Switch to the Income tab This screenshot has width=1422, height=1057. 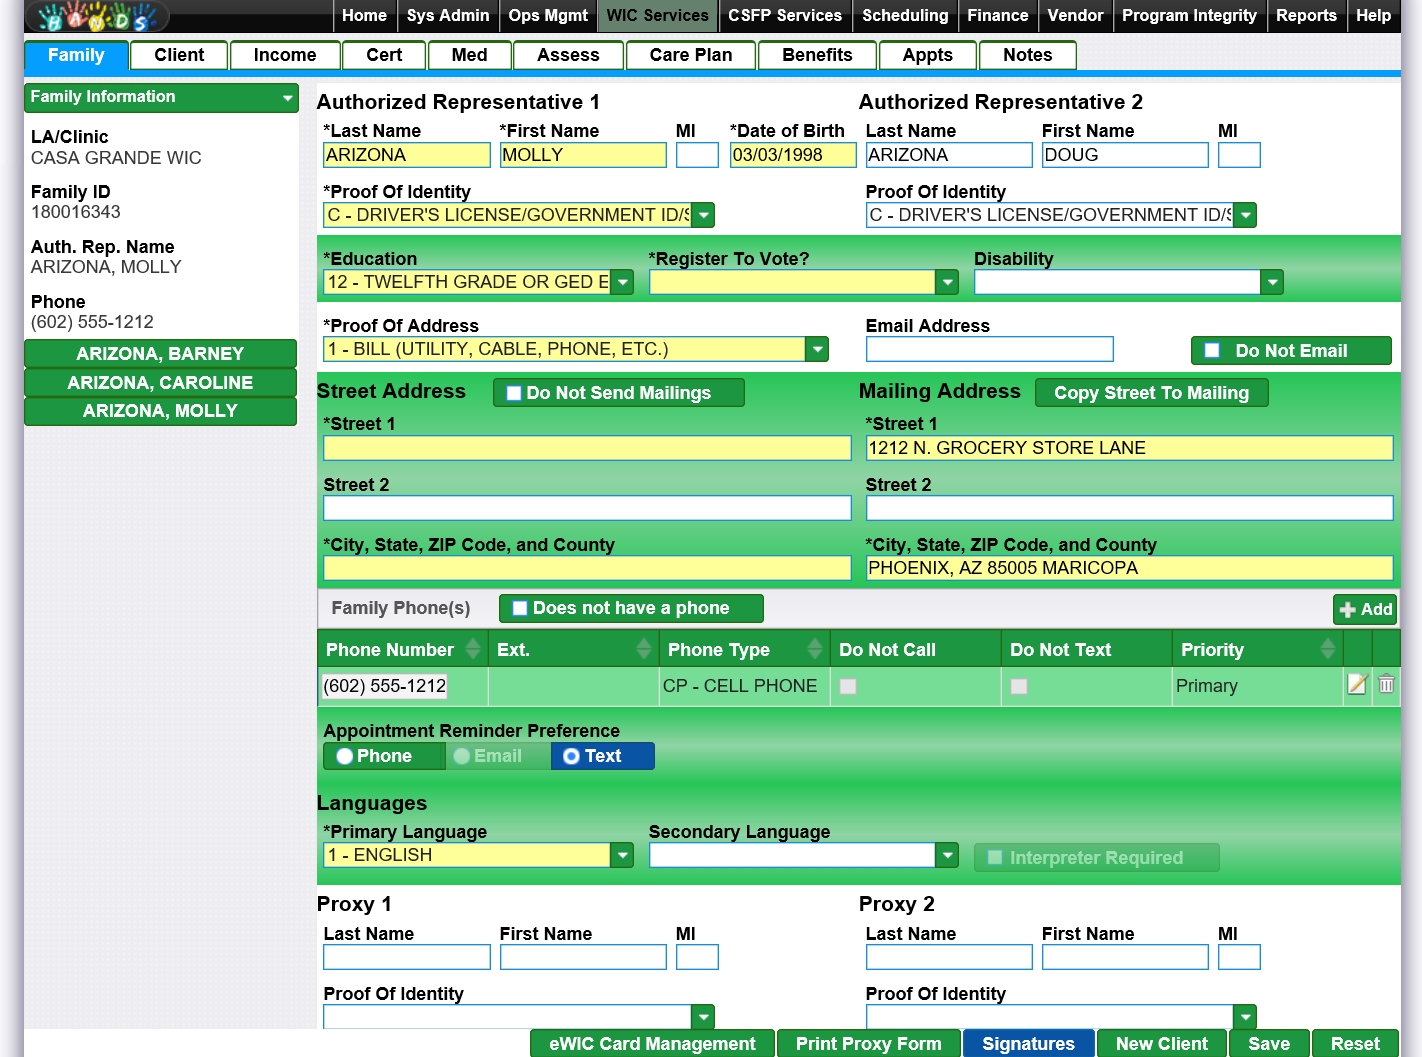(x=285, y=55)
